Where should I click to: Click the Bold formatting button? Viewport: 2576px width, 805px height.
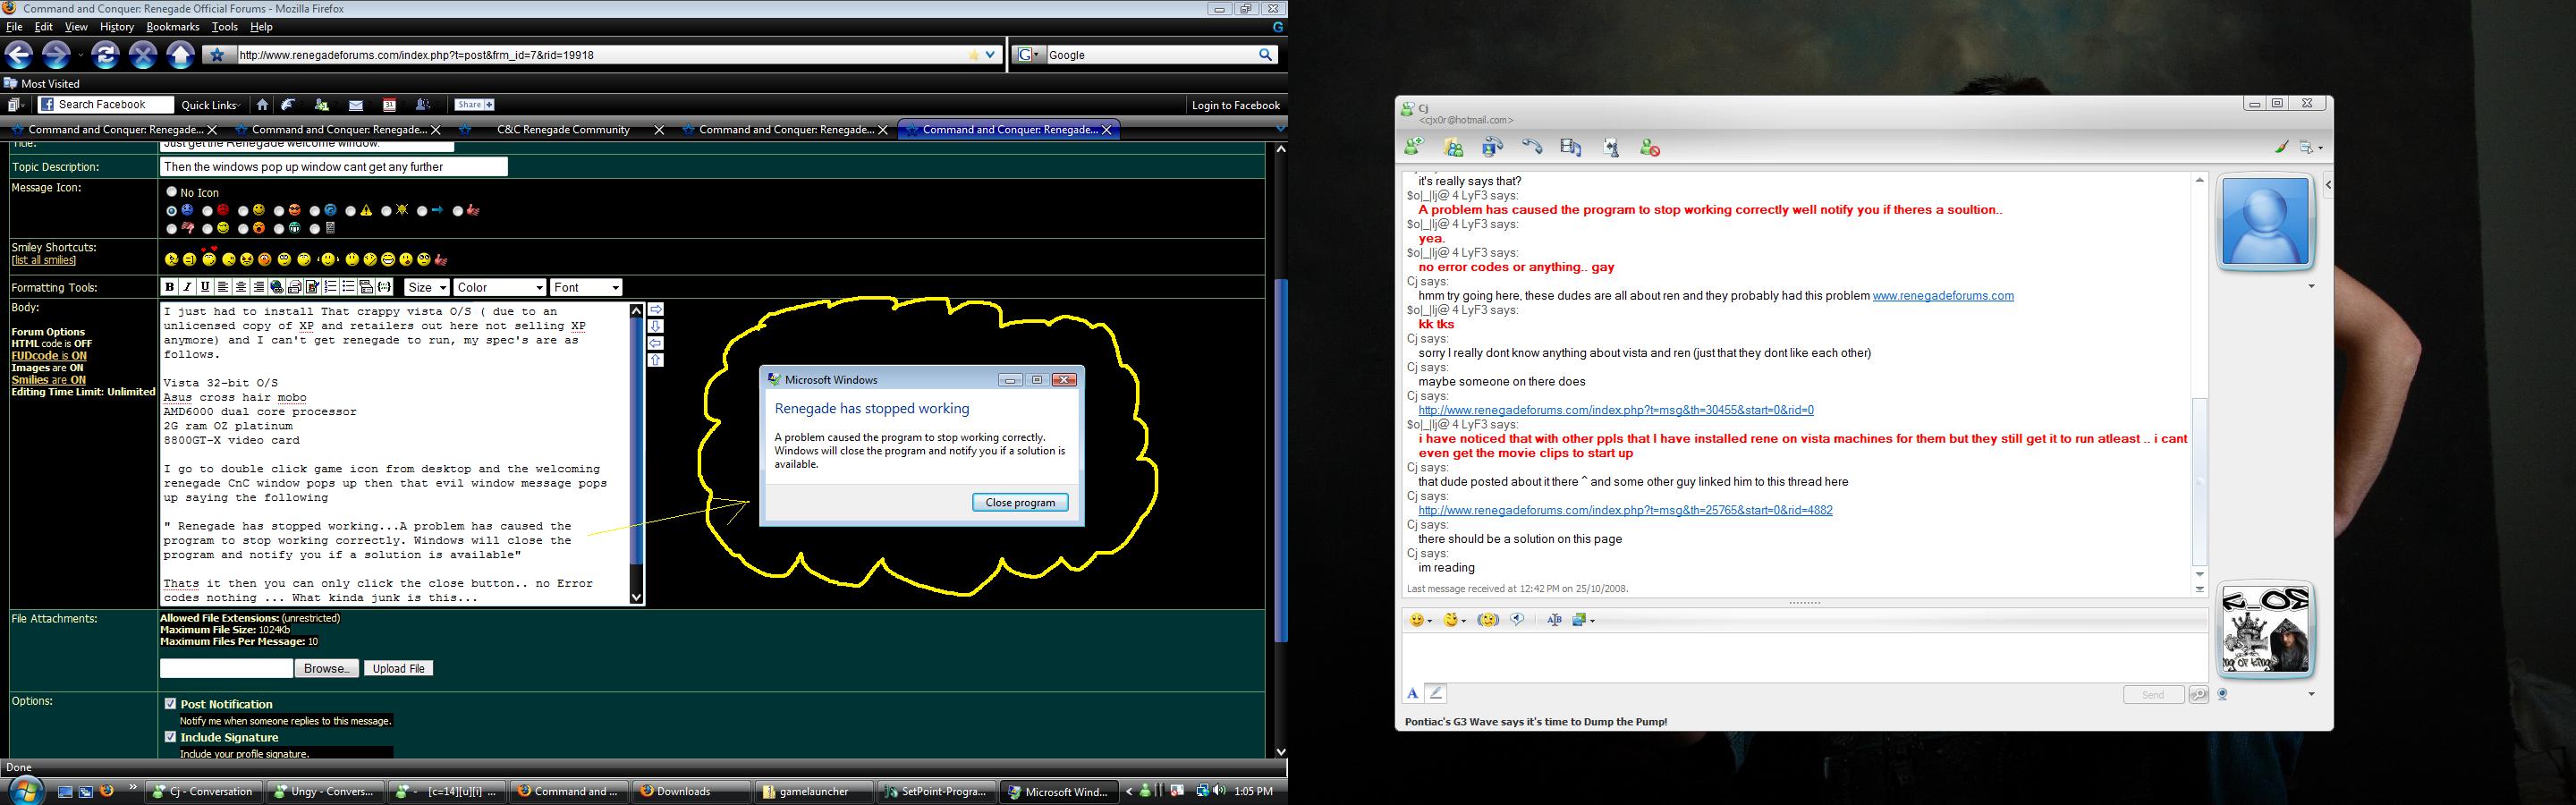tap(169, 287)
